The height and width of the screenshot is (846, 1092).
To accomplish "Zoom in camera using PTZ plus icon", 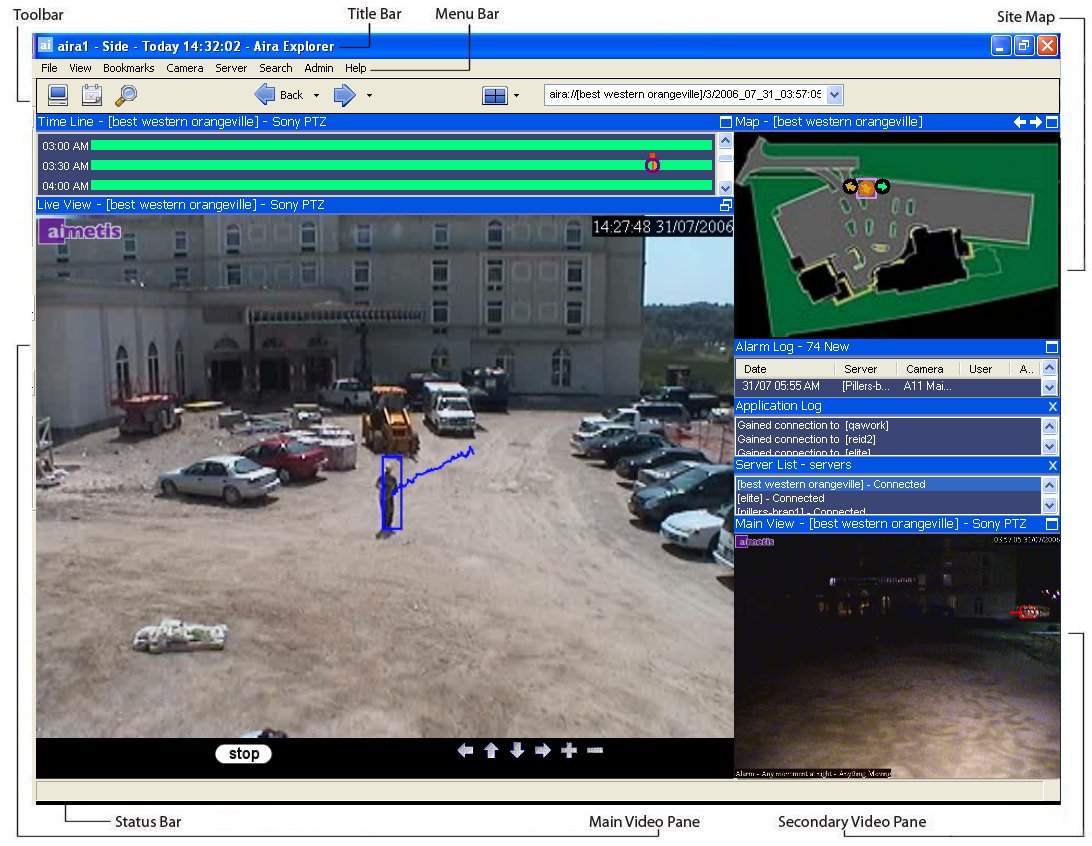I will (x=569, y=751).
